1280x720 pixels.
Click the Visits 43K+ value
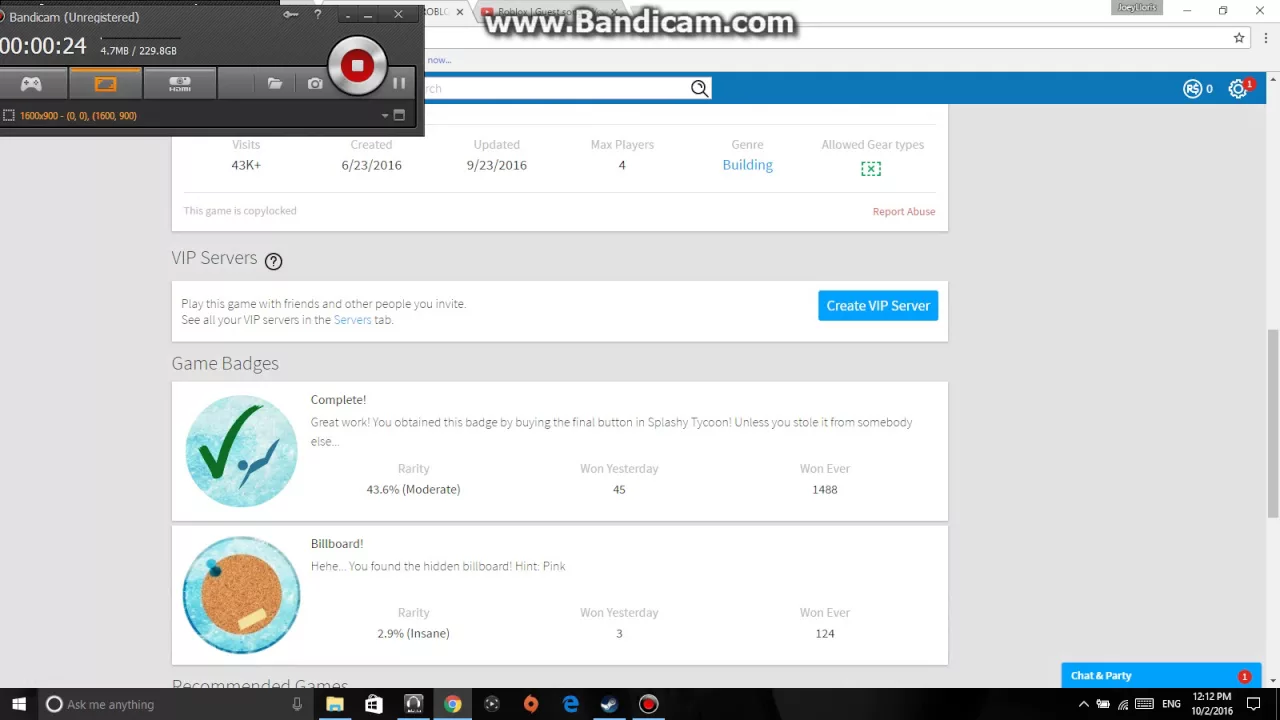246,165
